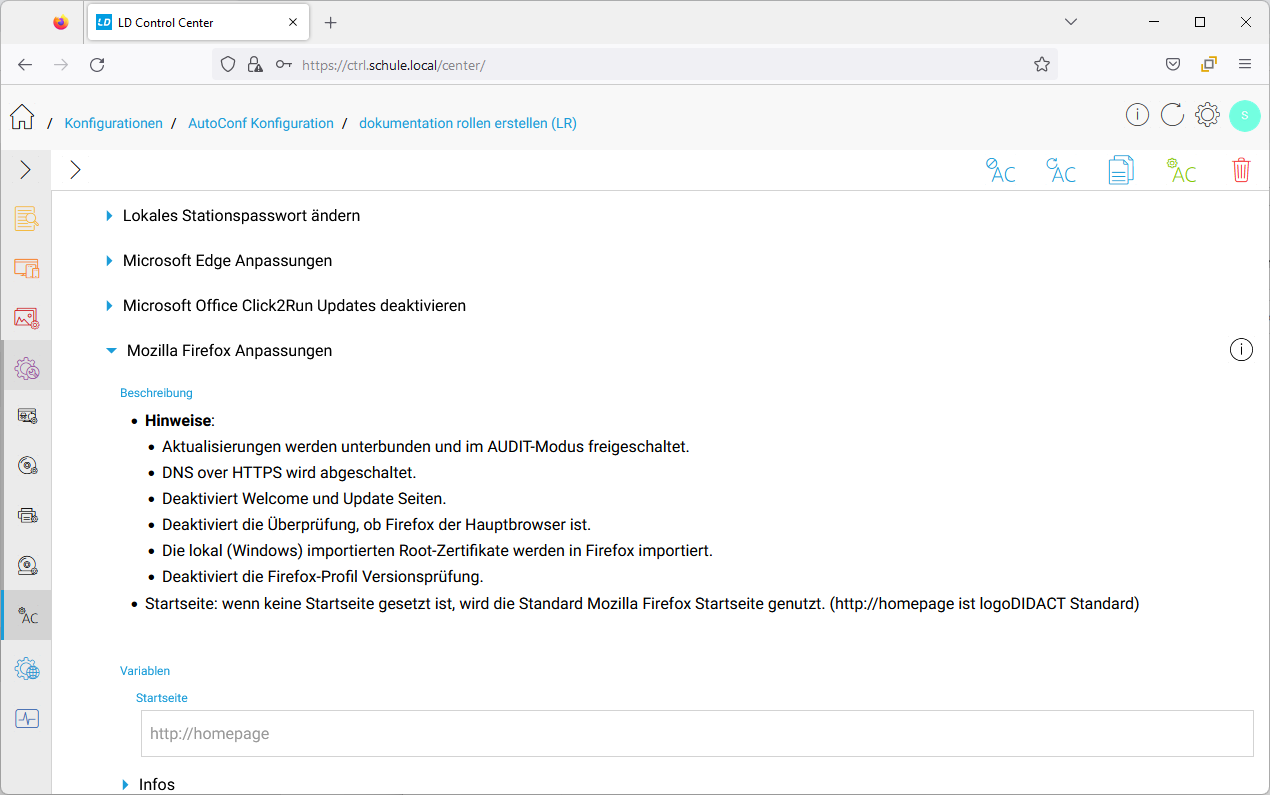
Task: Open the user avatar 'S' menu
Action: coord(1245,115)
